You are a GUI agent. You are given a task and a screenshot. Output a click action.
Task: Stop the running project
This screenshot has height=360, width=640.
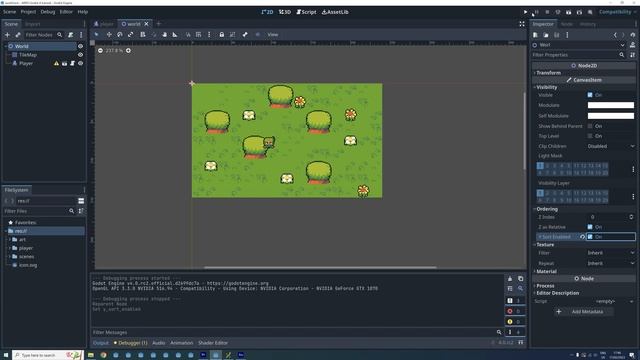[547, 12]
